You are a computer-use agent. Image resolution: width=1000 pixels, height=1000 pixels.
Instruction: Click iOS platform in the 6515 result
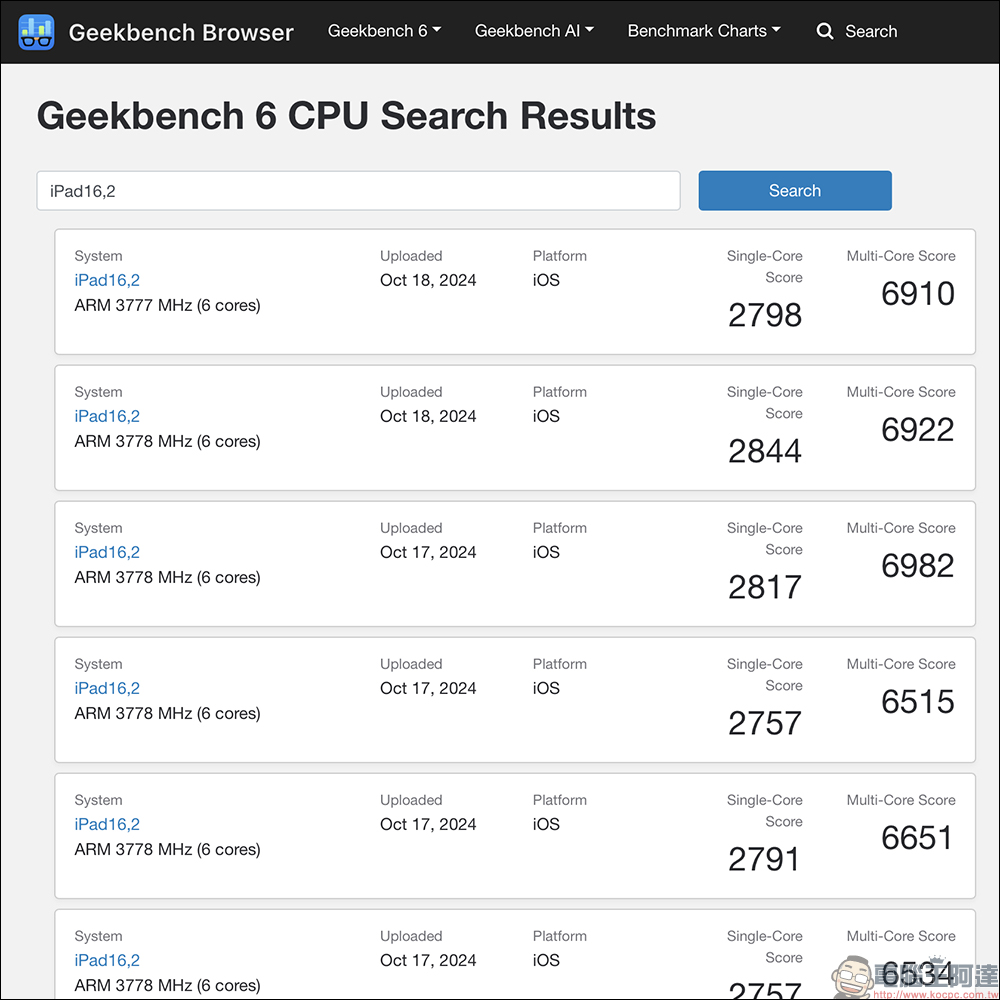(x=546, y=688)
